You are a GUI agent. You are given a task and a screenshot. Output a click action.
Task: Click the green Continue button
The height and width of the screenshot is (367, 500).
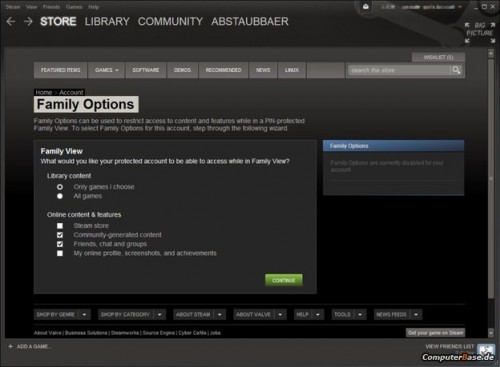pos(284,280)
